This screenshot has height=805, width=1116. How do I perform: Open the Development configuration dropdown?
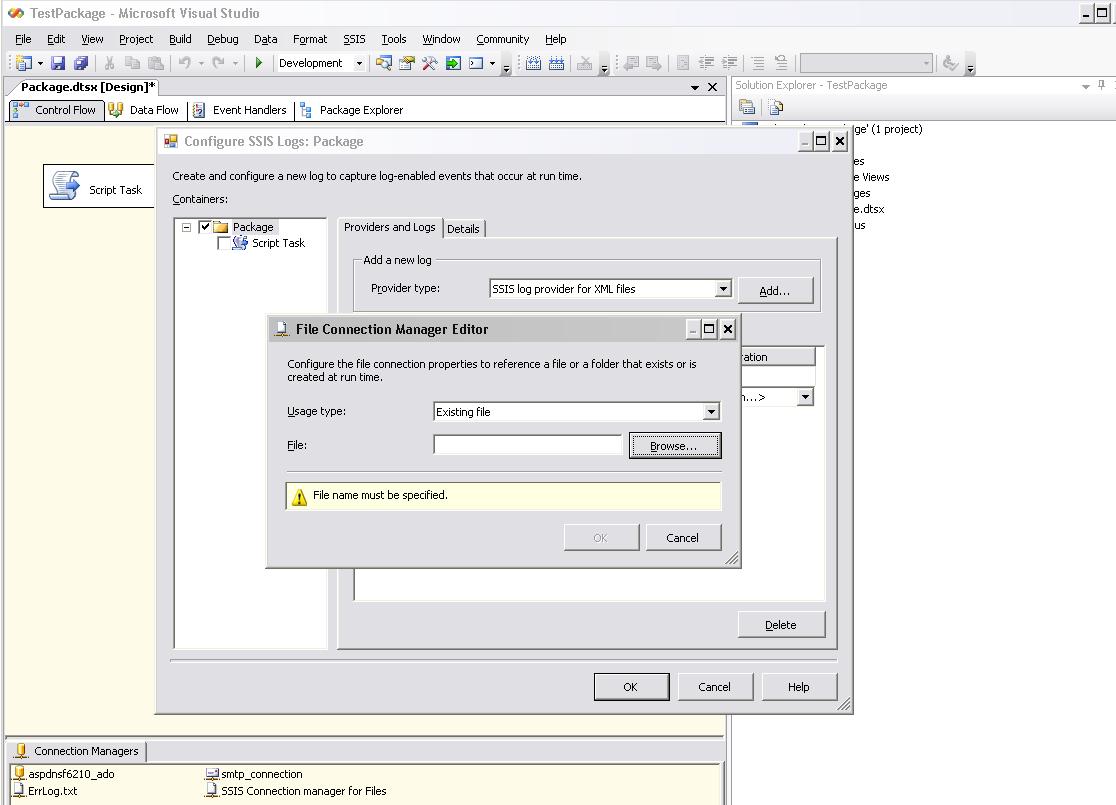pyautogui.click(x=359, y=64)
